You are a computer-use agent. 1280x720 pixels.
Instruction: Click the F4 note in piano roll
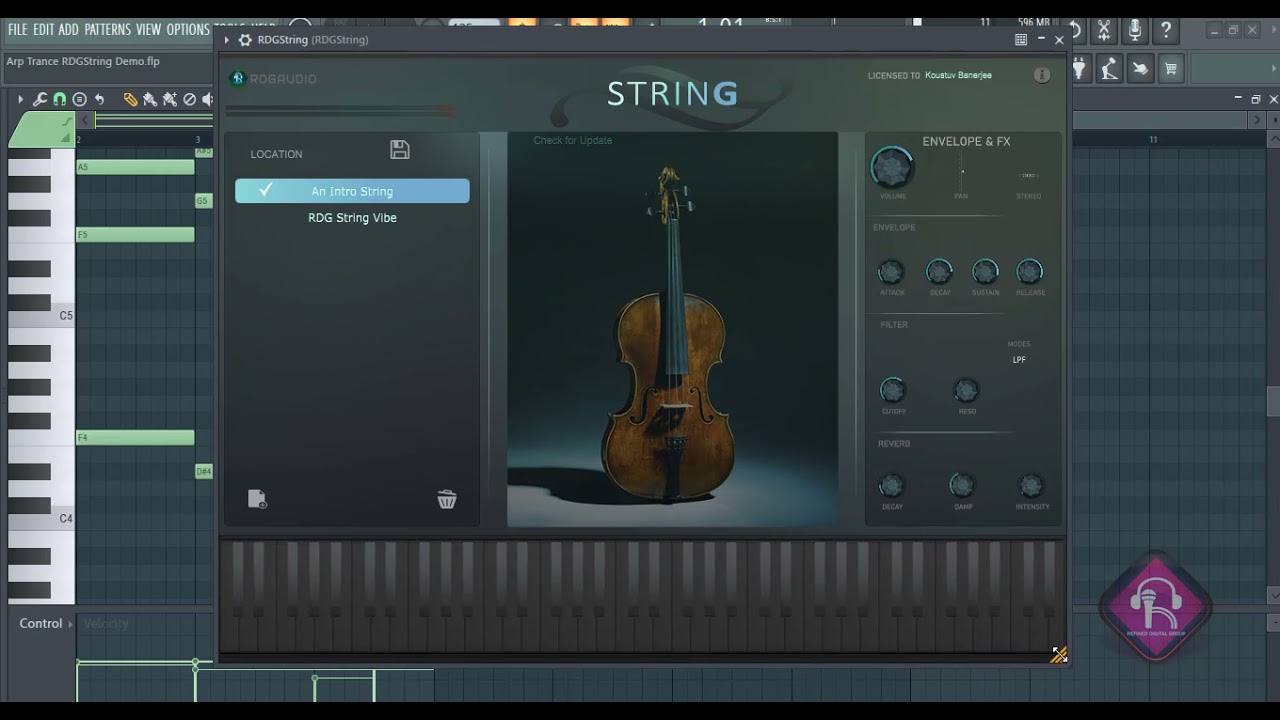point(135,438)
